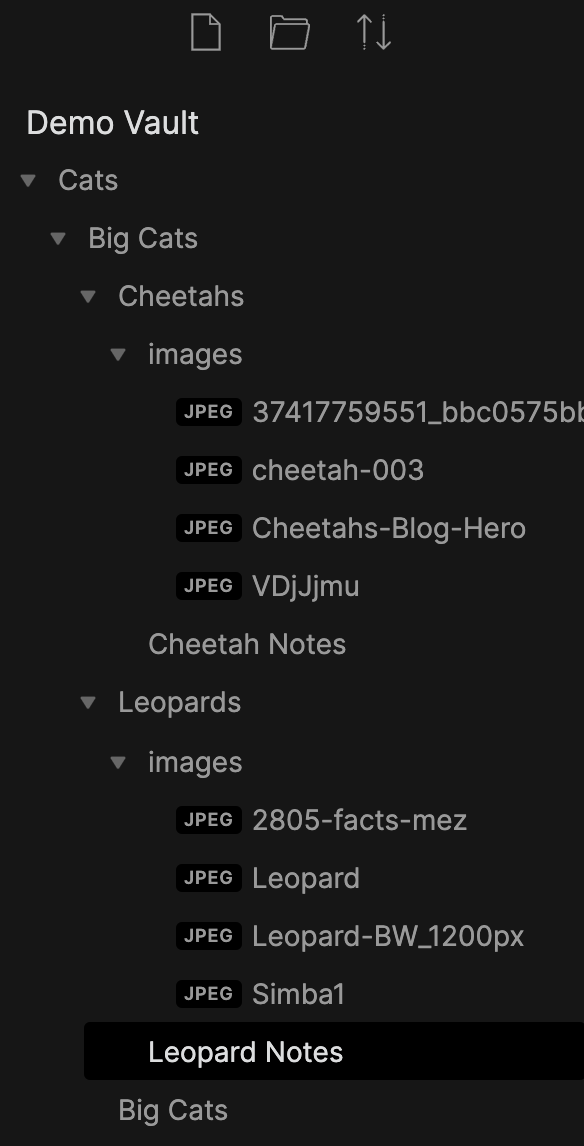Screen dimensions: 584x1146
Task: Click JPEG badge beside Simba1
Action: point(209,994)
